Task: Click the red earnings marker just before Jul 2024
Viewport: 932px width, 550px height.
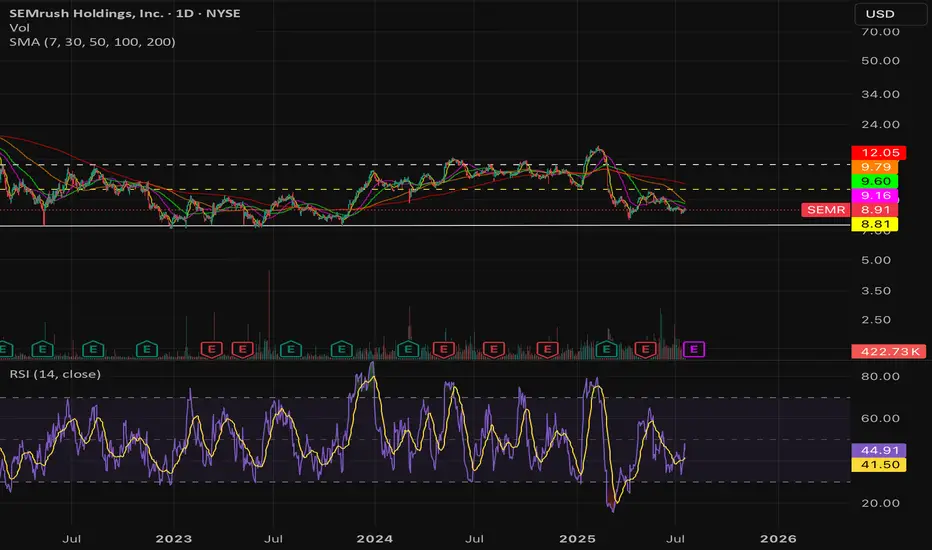Action: tap(443, 349)
